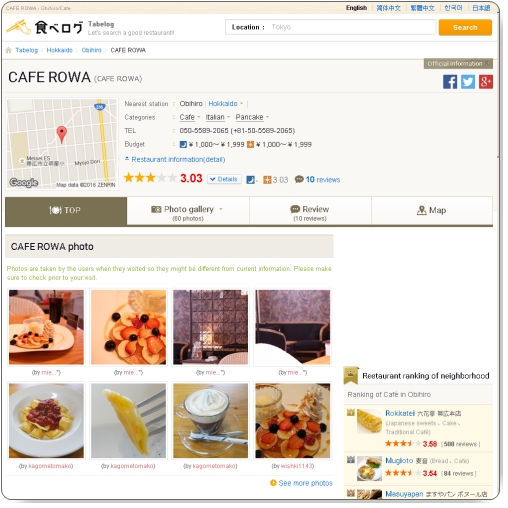508x508 pixels.
Task: Click the dinner moon rating icon
Action: pos(250,180)
